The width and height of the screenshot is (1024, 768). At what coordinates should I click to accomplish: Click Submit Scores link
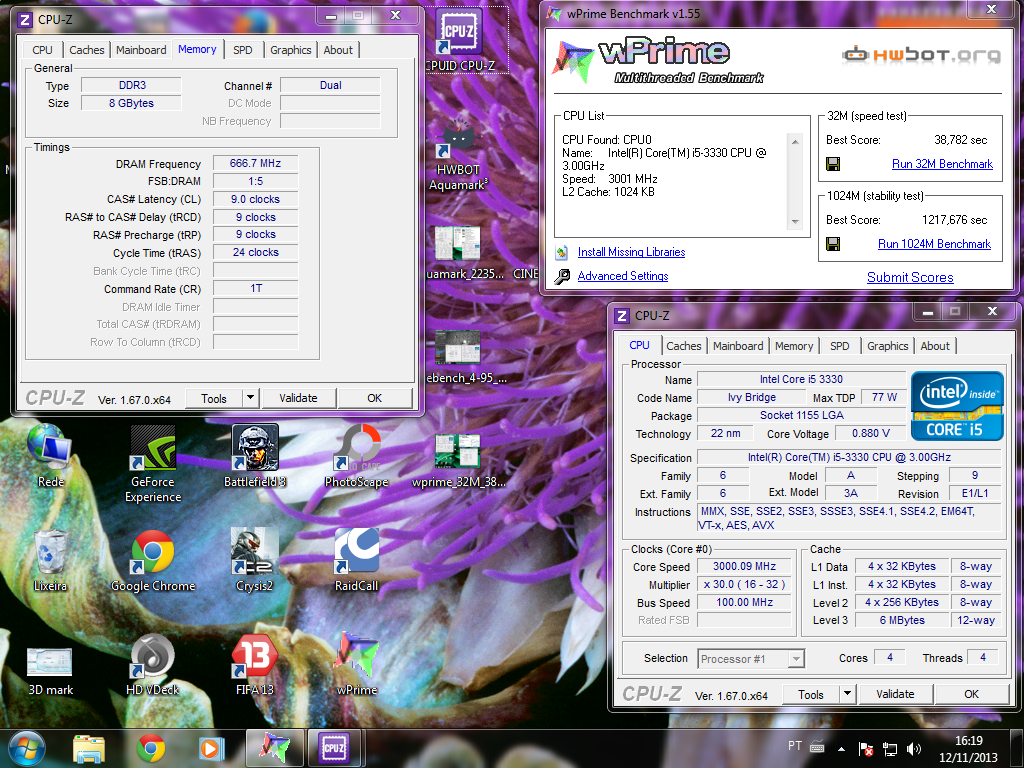tap(910, 278)
